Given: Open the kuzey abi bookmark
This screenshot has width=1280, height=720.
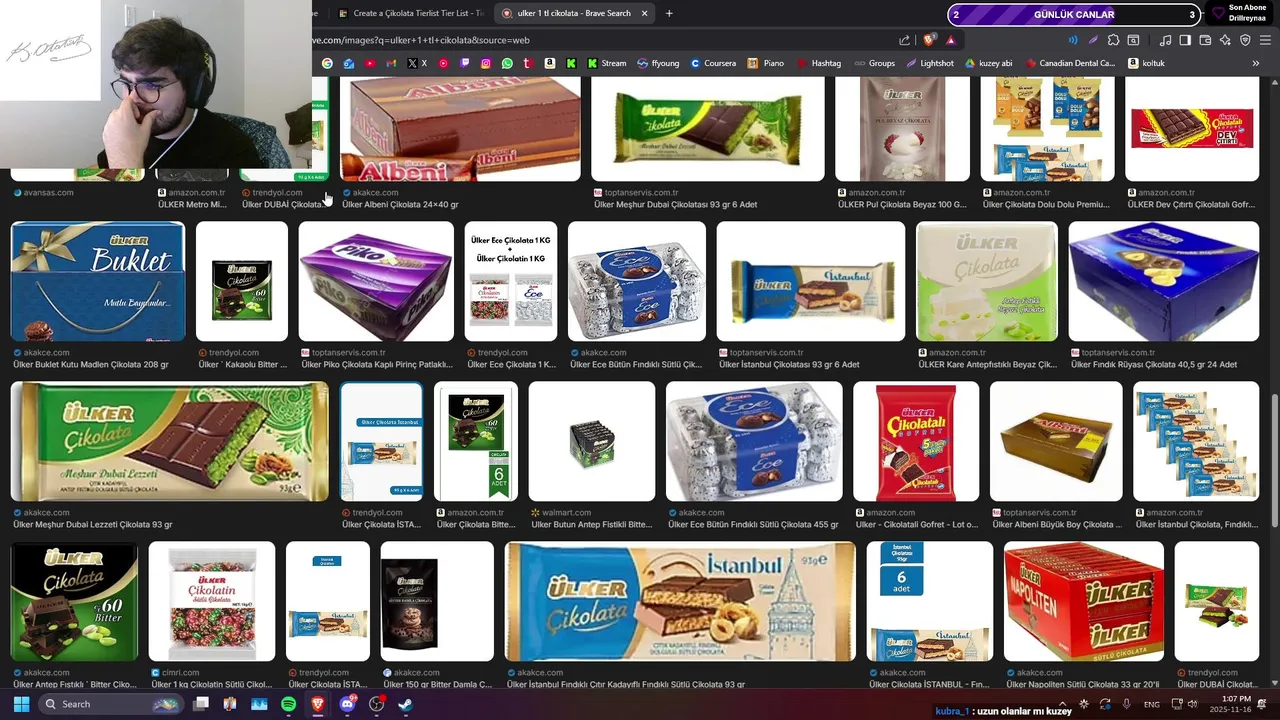Looking at the screenshot, I should click(x=989, y=63).
